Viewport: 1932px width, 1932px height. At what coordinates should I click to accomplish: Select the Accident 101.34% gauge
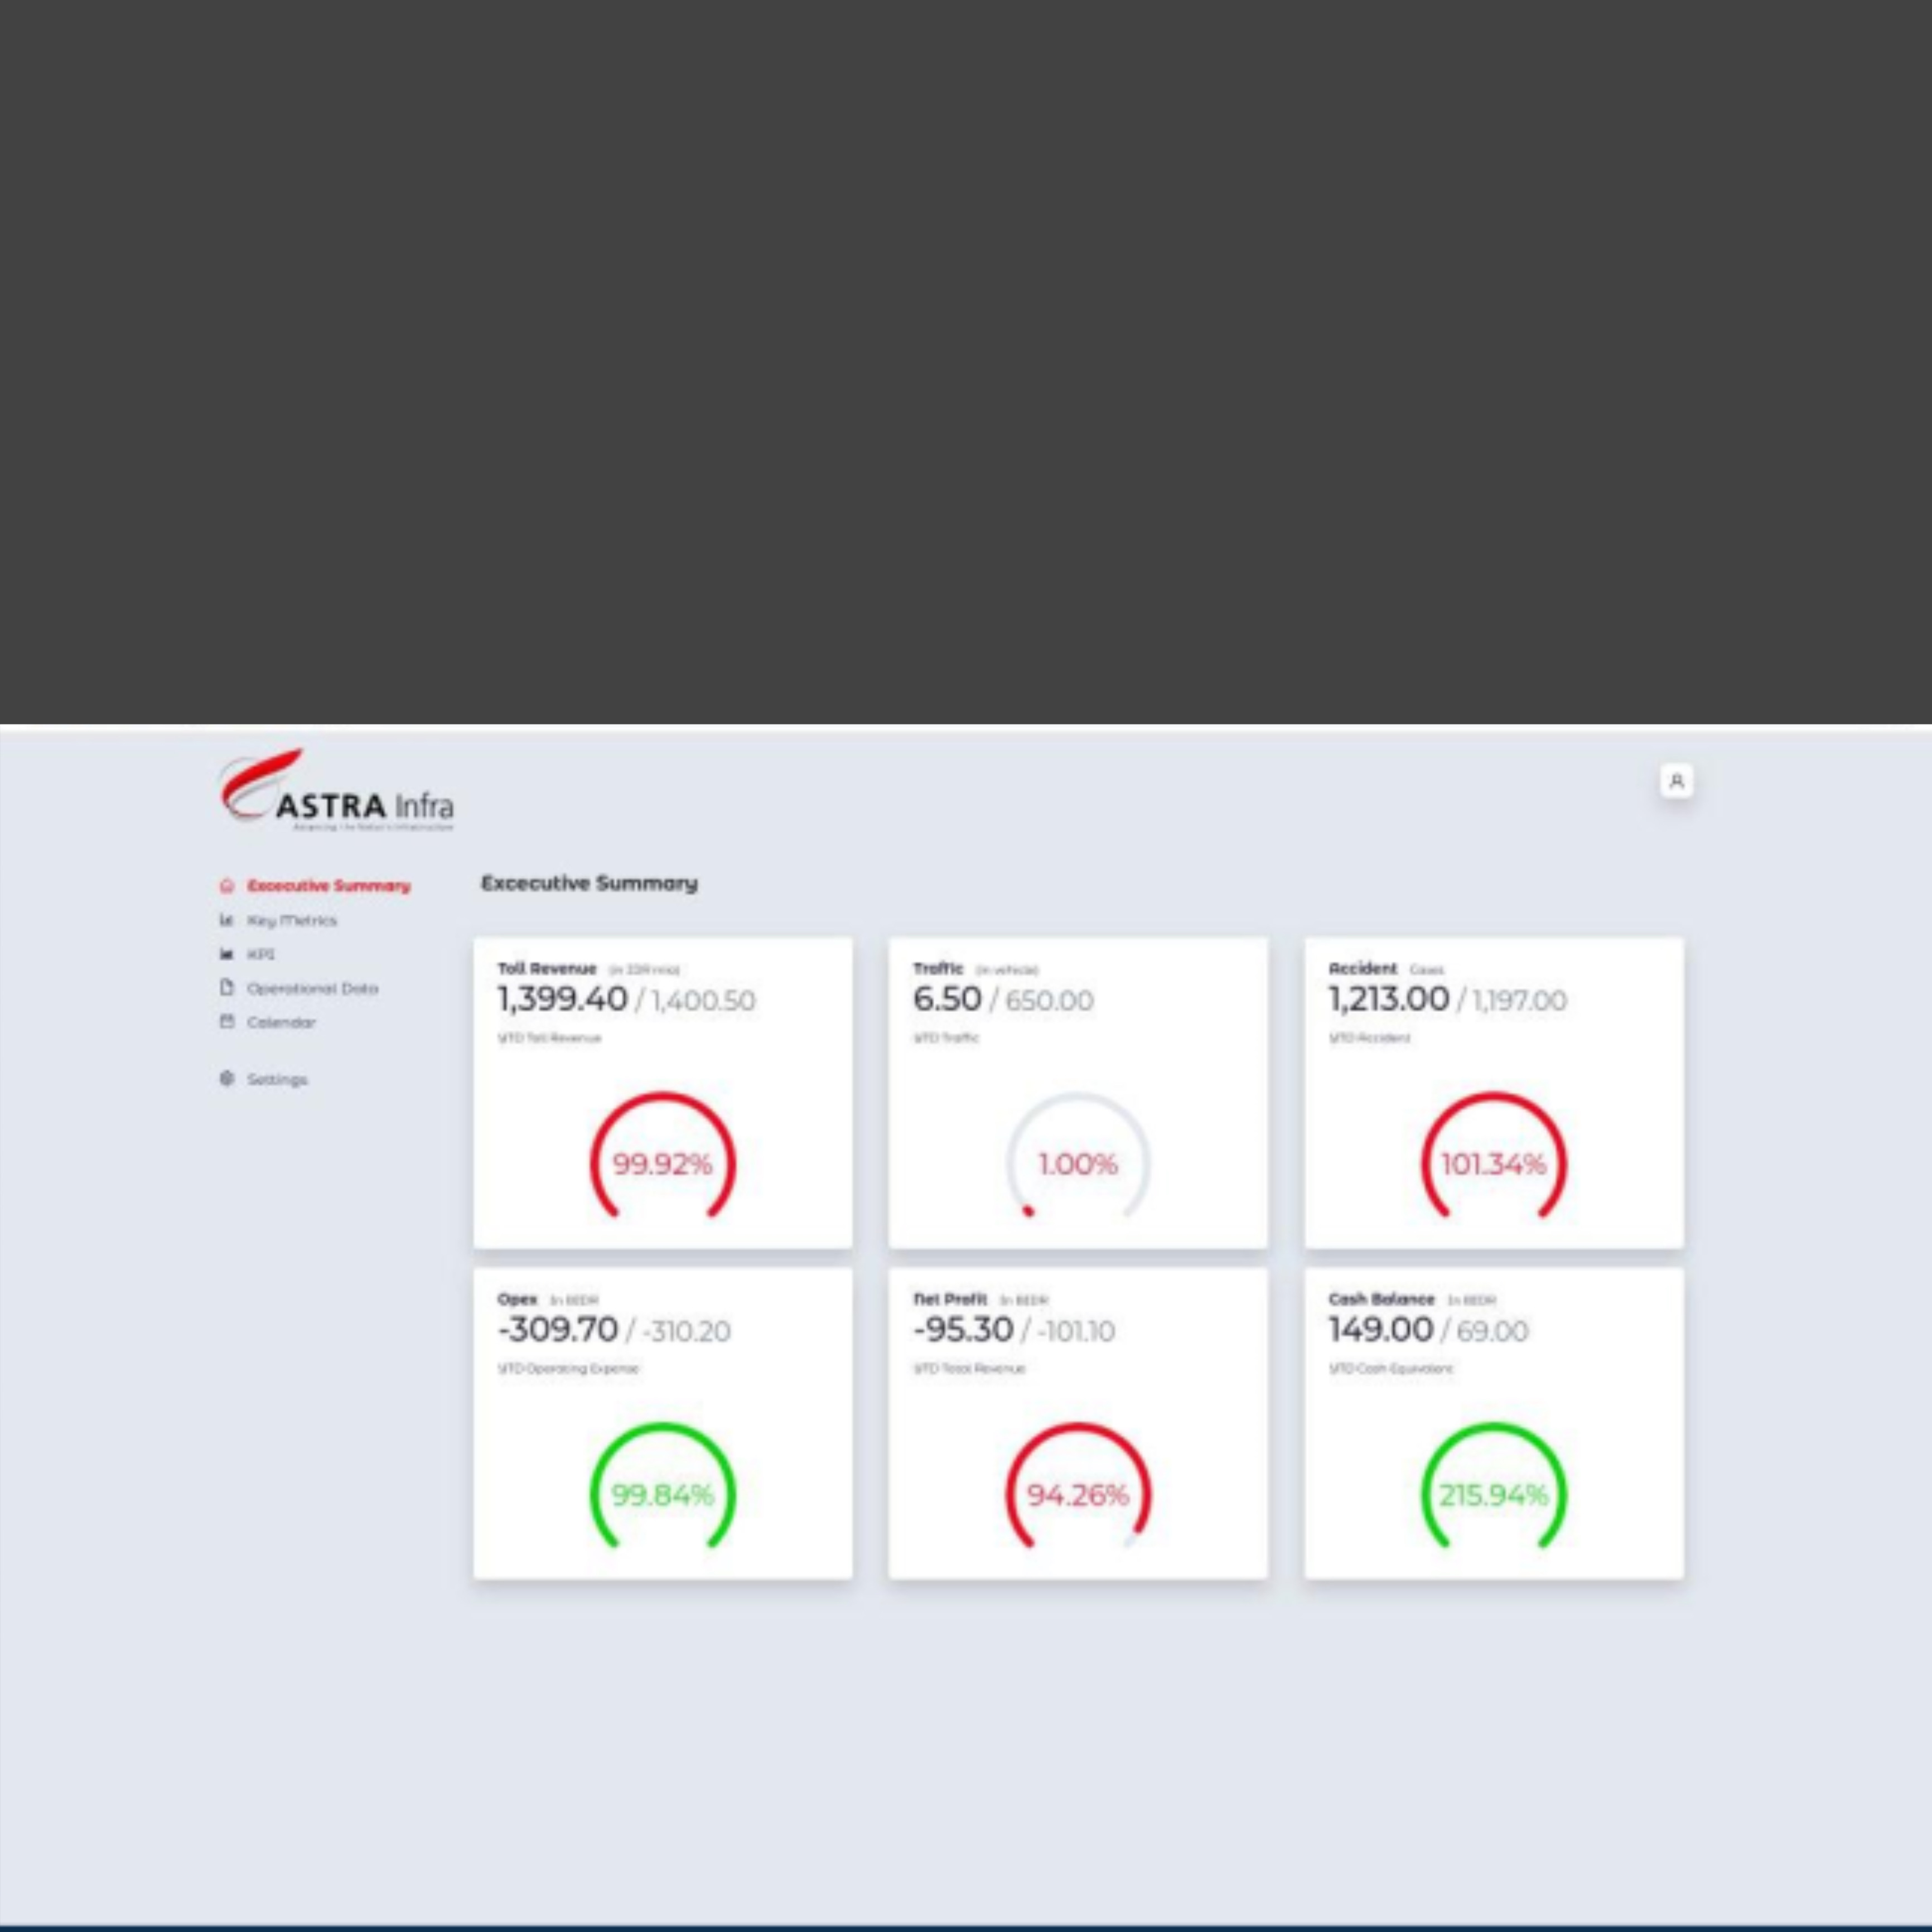point(1493,1163)
